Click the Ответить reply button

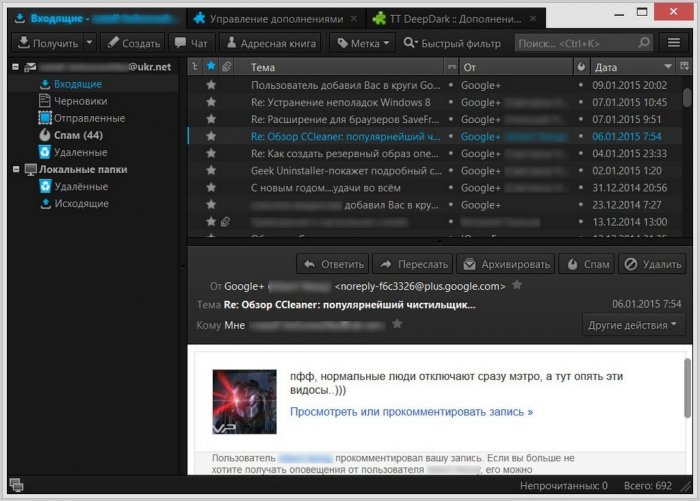(x=333, y=264)
